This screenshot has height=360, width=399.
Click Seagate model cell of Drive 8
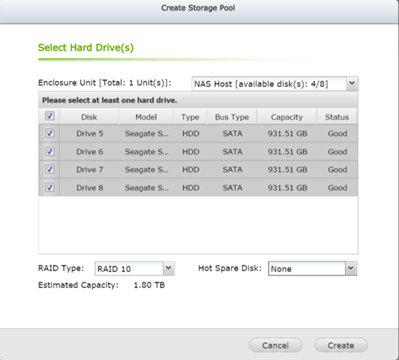[146, 188]
